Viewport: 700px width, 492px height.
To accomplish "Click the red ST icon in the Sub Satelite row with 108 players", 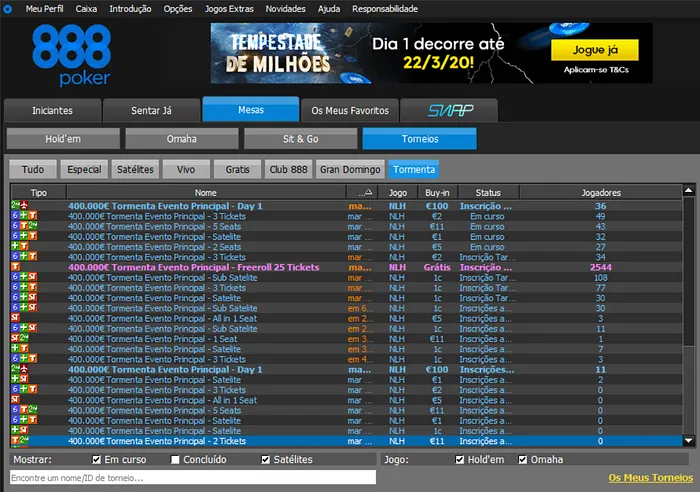I will pyautogui.click(x=33, y=277).
